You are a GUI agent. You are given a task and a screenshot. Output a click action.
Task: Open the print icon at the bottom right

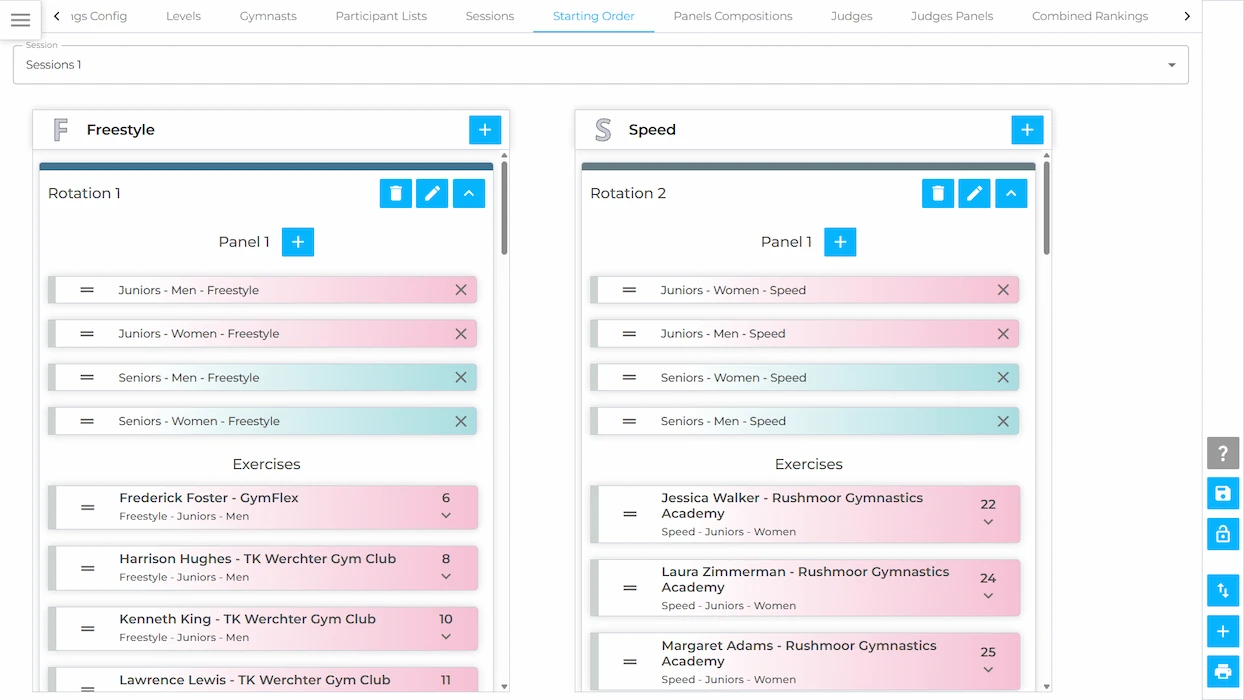coord(1222,671)
